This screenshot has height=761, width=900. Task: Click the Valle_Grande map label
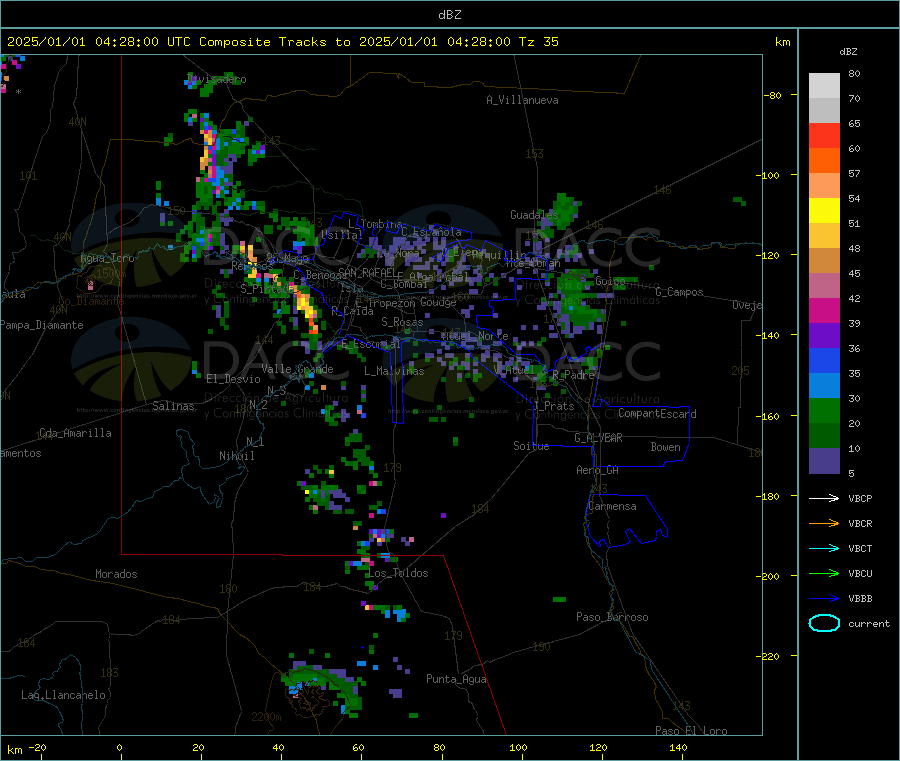[x=297, y=368]
